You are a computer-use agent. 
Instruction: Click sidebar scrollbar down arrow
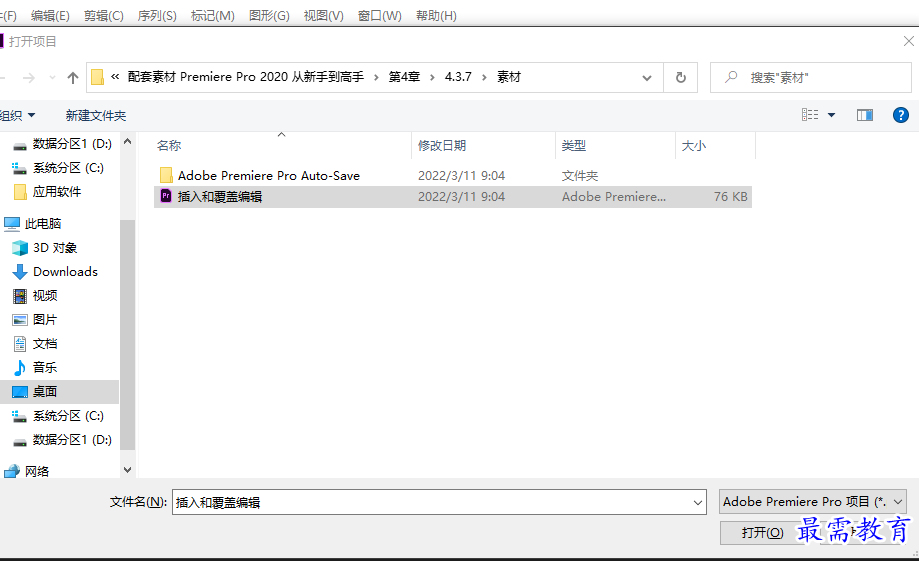[127, 470]
